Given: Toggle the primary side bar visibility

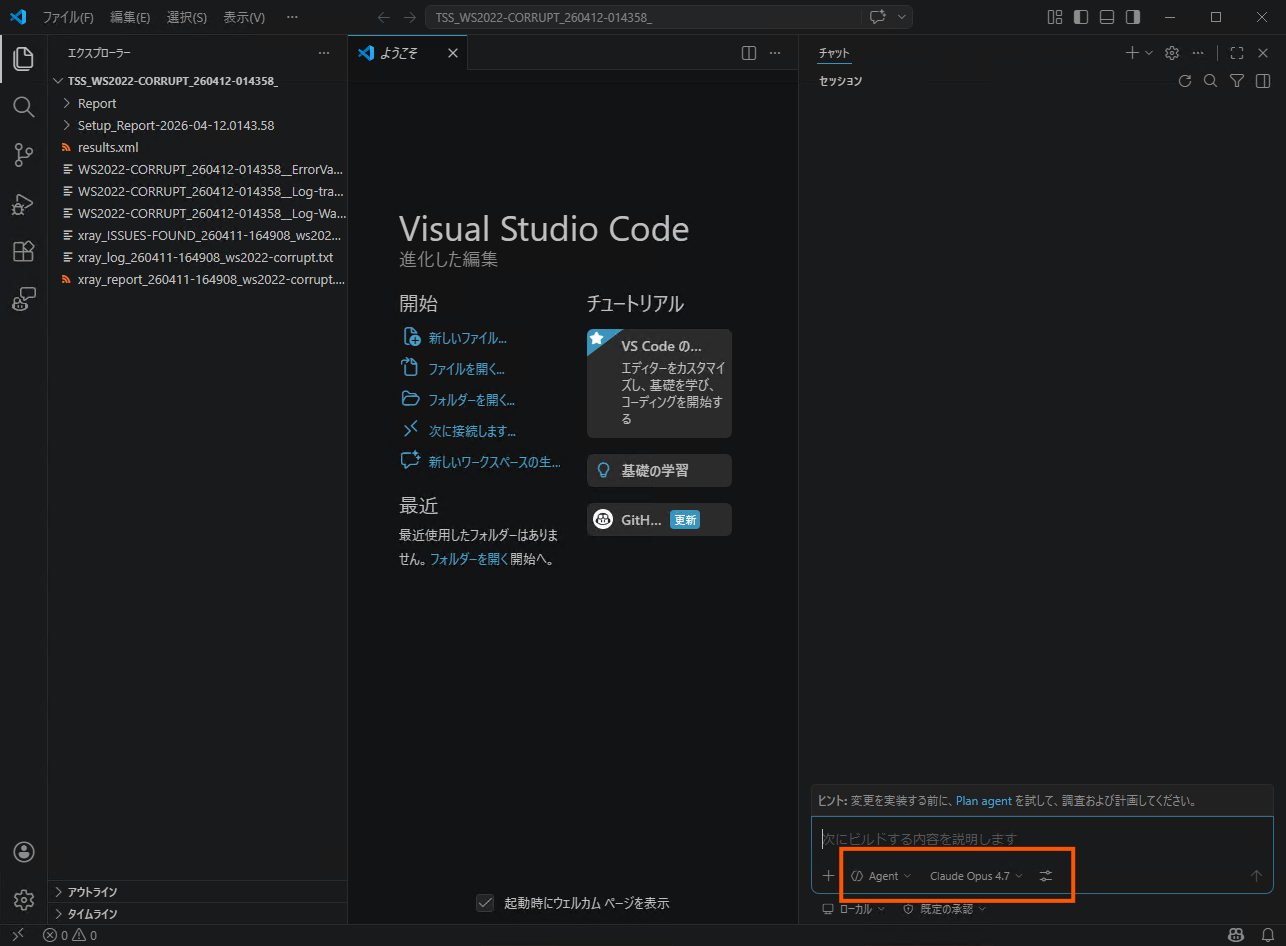Looking at the screenshot, I should (1081, 17).
